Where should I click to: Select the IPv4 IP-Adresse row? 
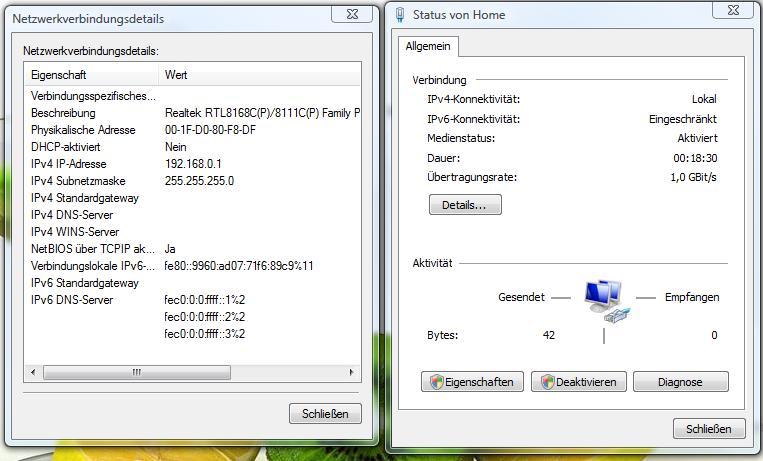193,164
